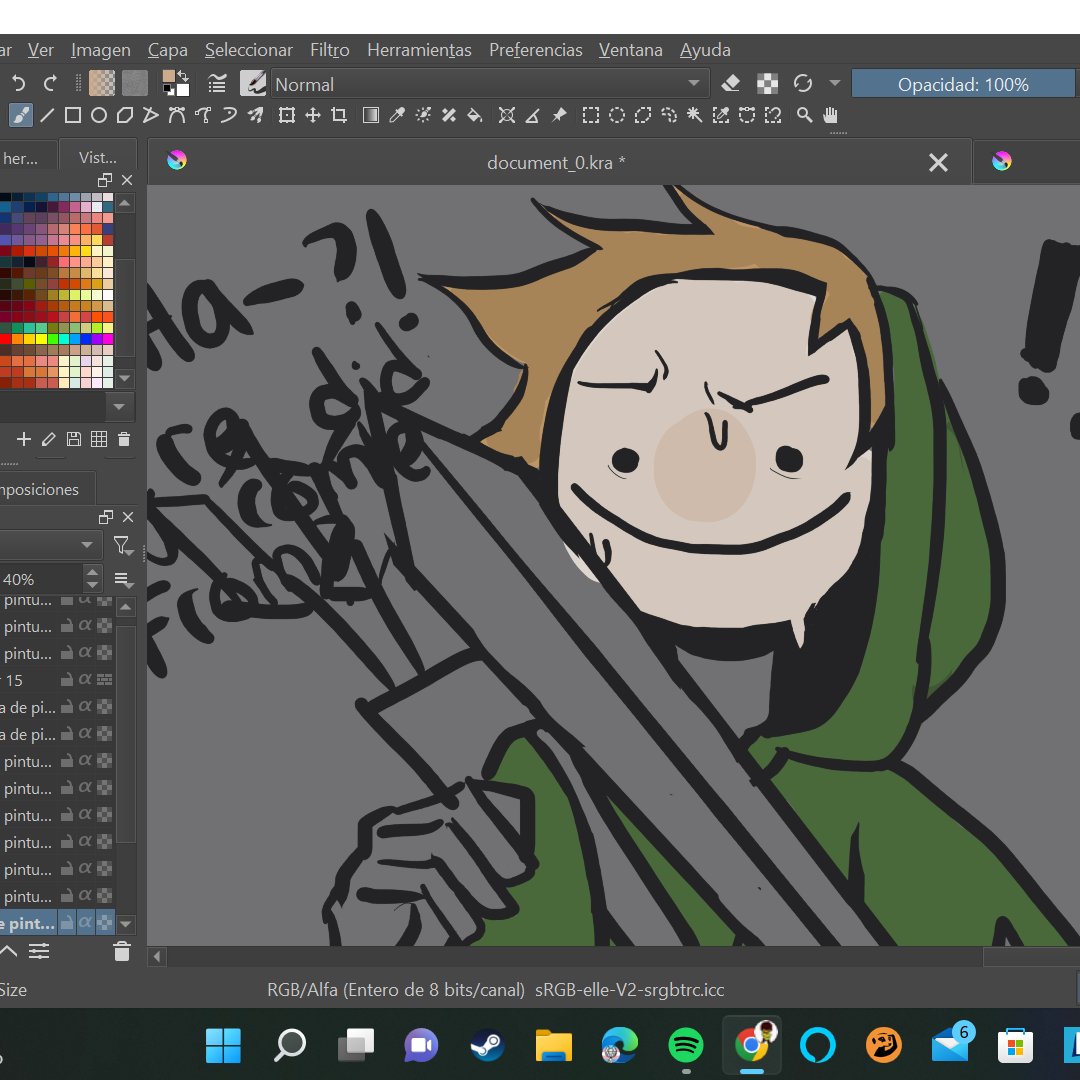Close the layers docker panel
This screenshot has width=1080, height=1080.
click(127, 517)
